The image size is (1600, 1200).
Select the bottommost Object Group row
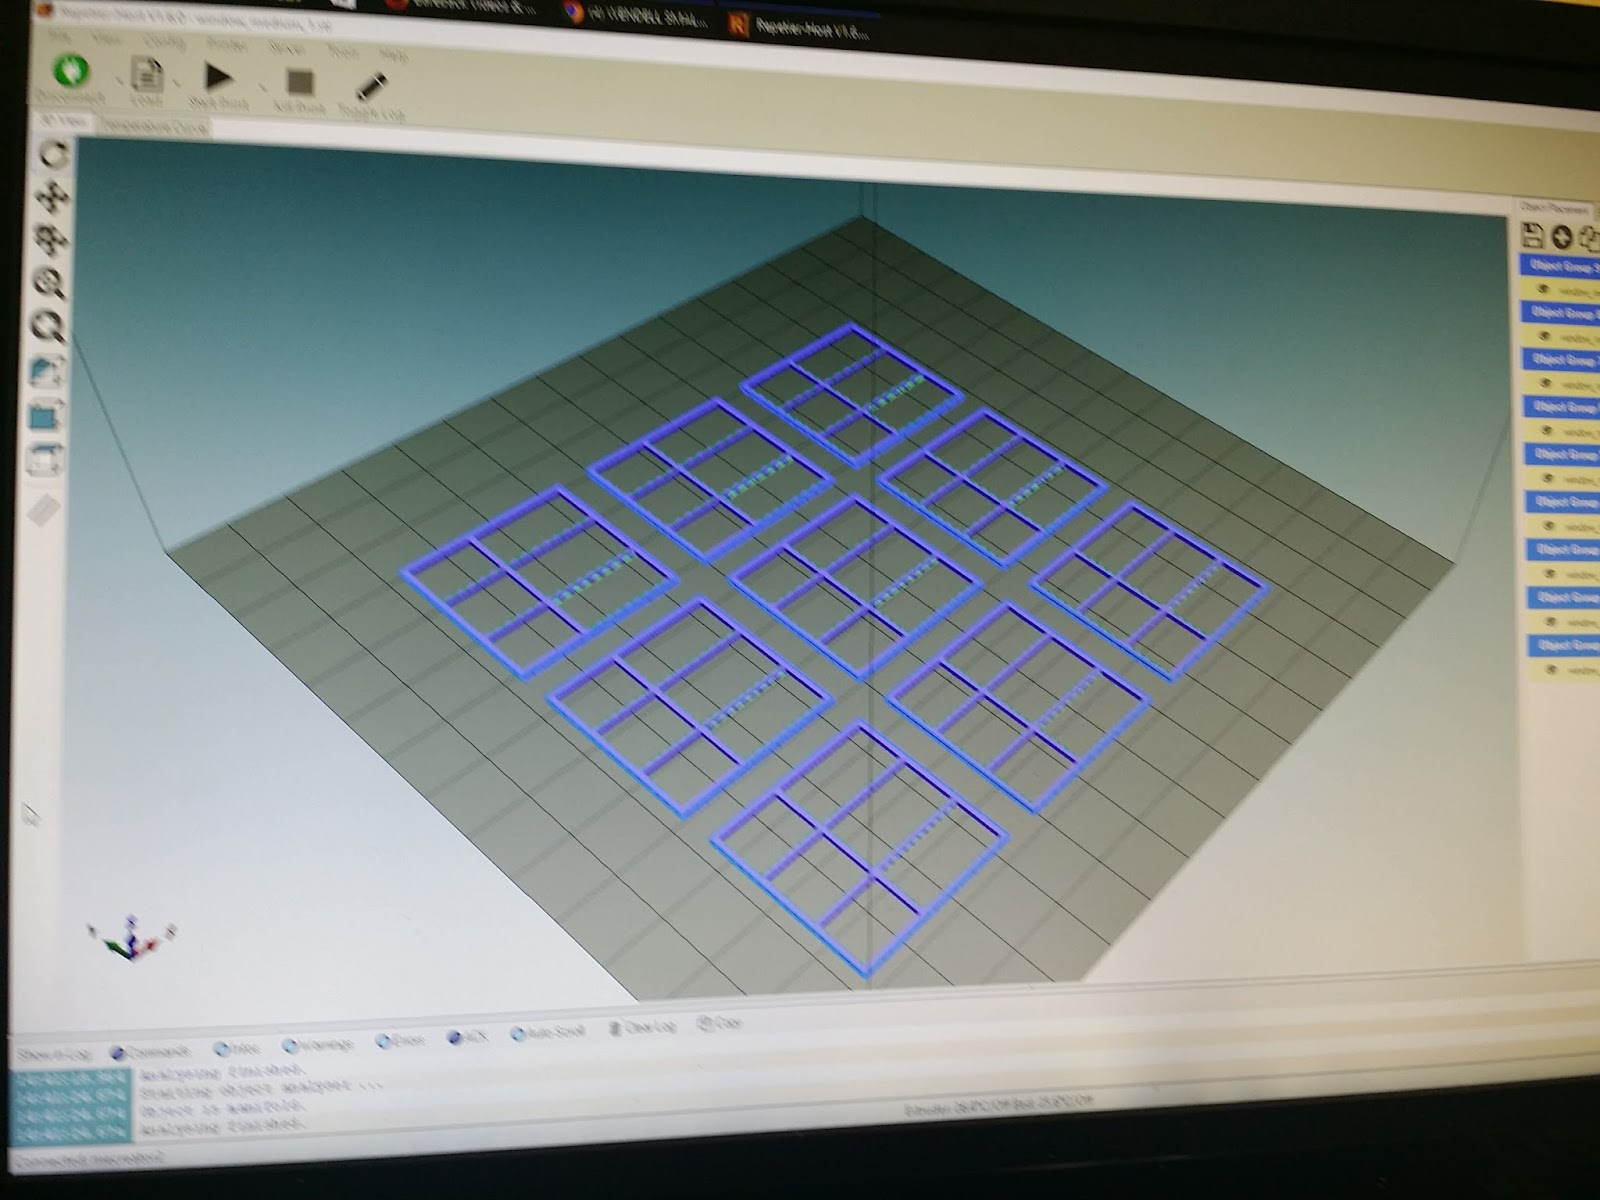(x=1564, y=645)
